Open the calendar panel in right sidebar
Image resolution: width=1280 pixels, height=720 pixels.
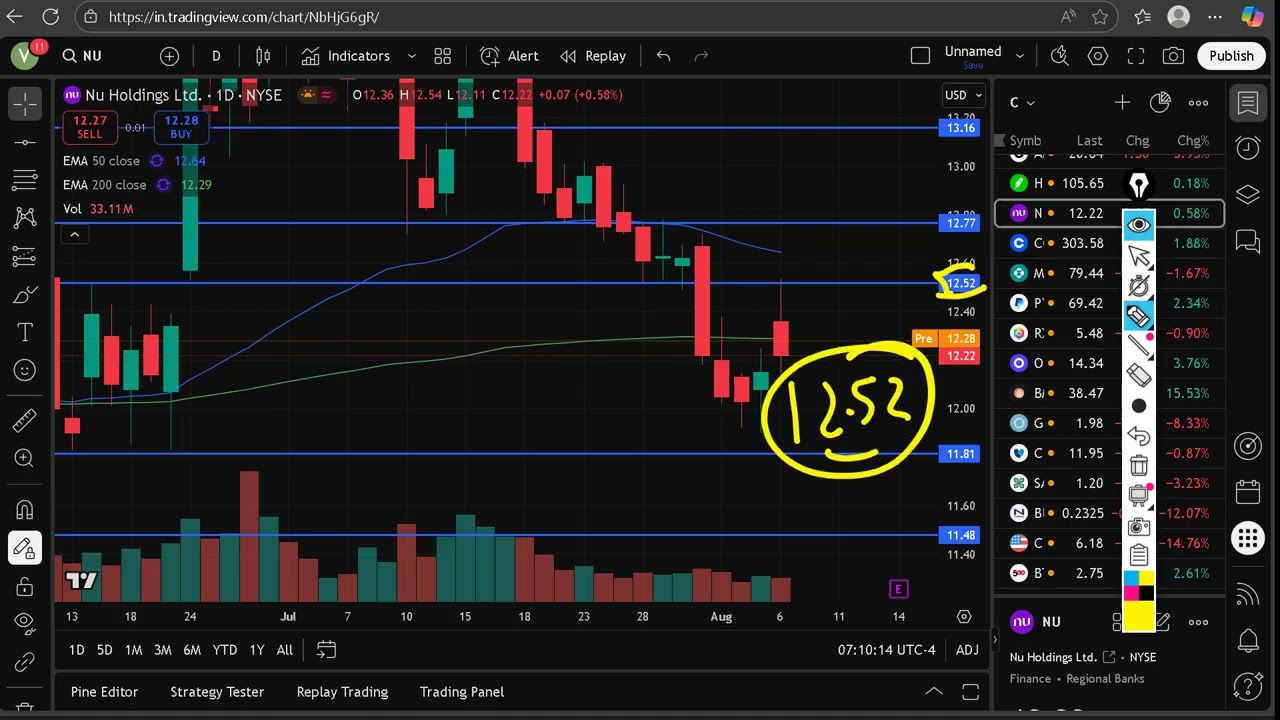coord(1248,491)
